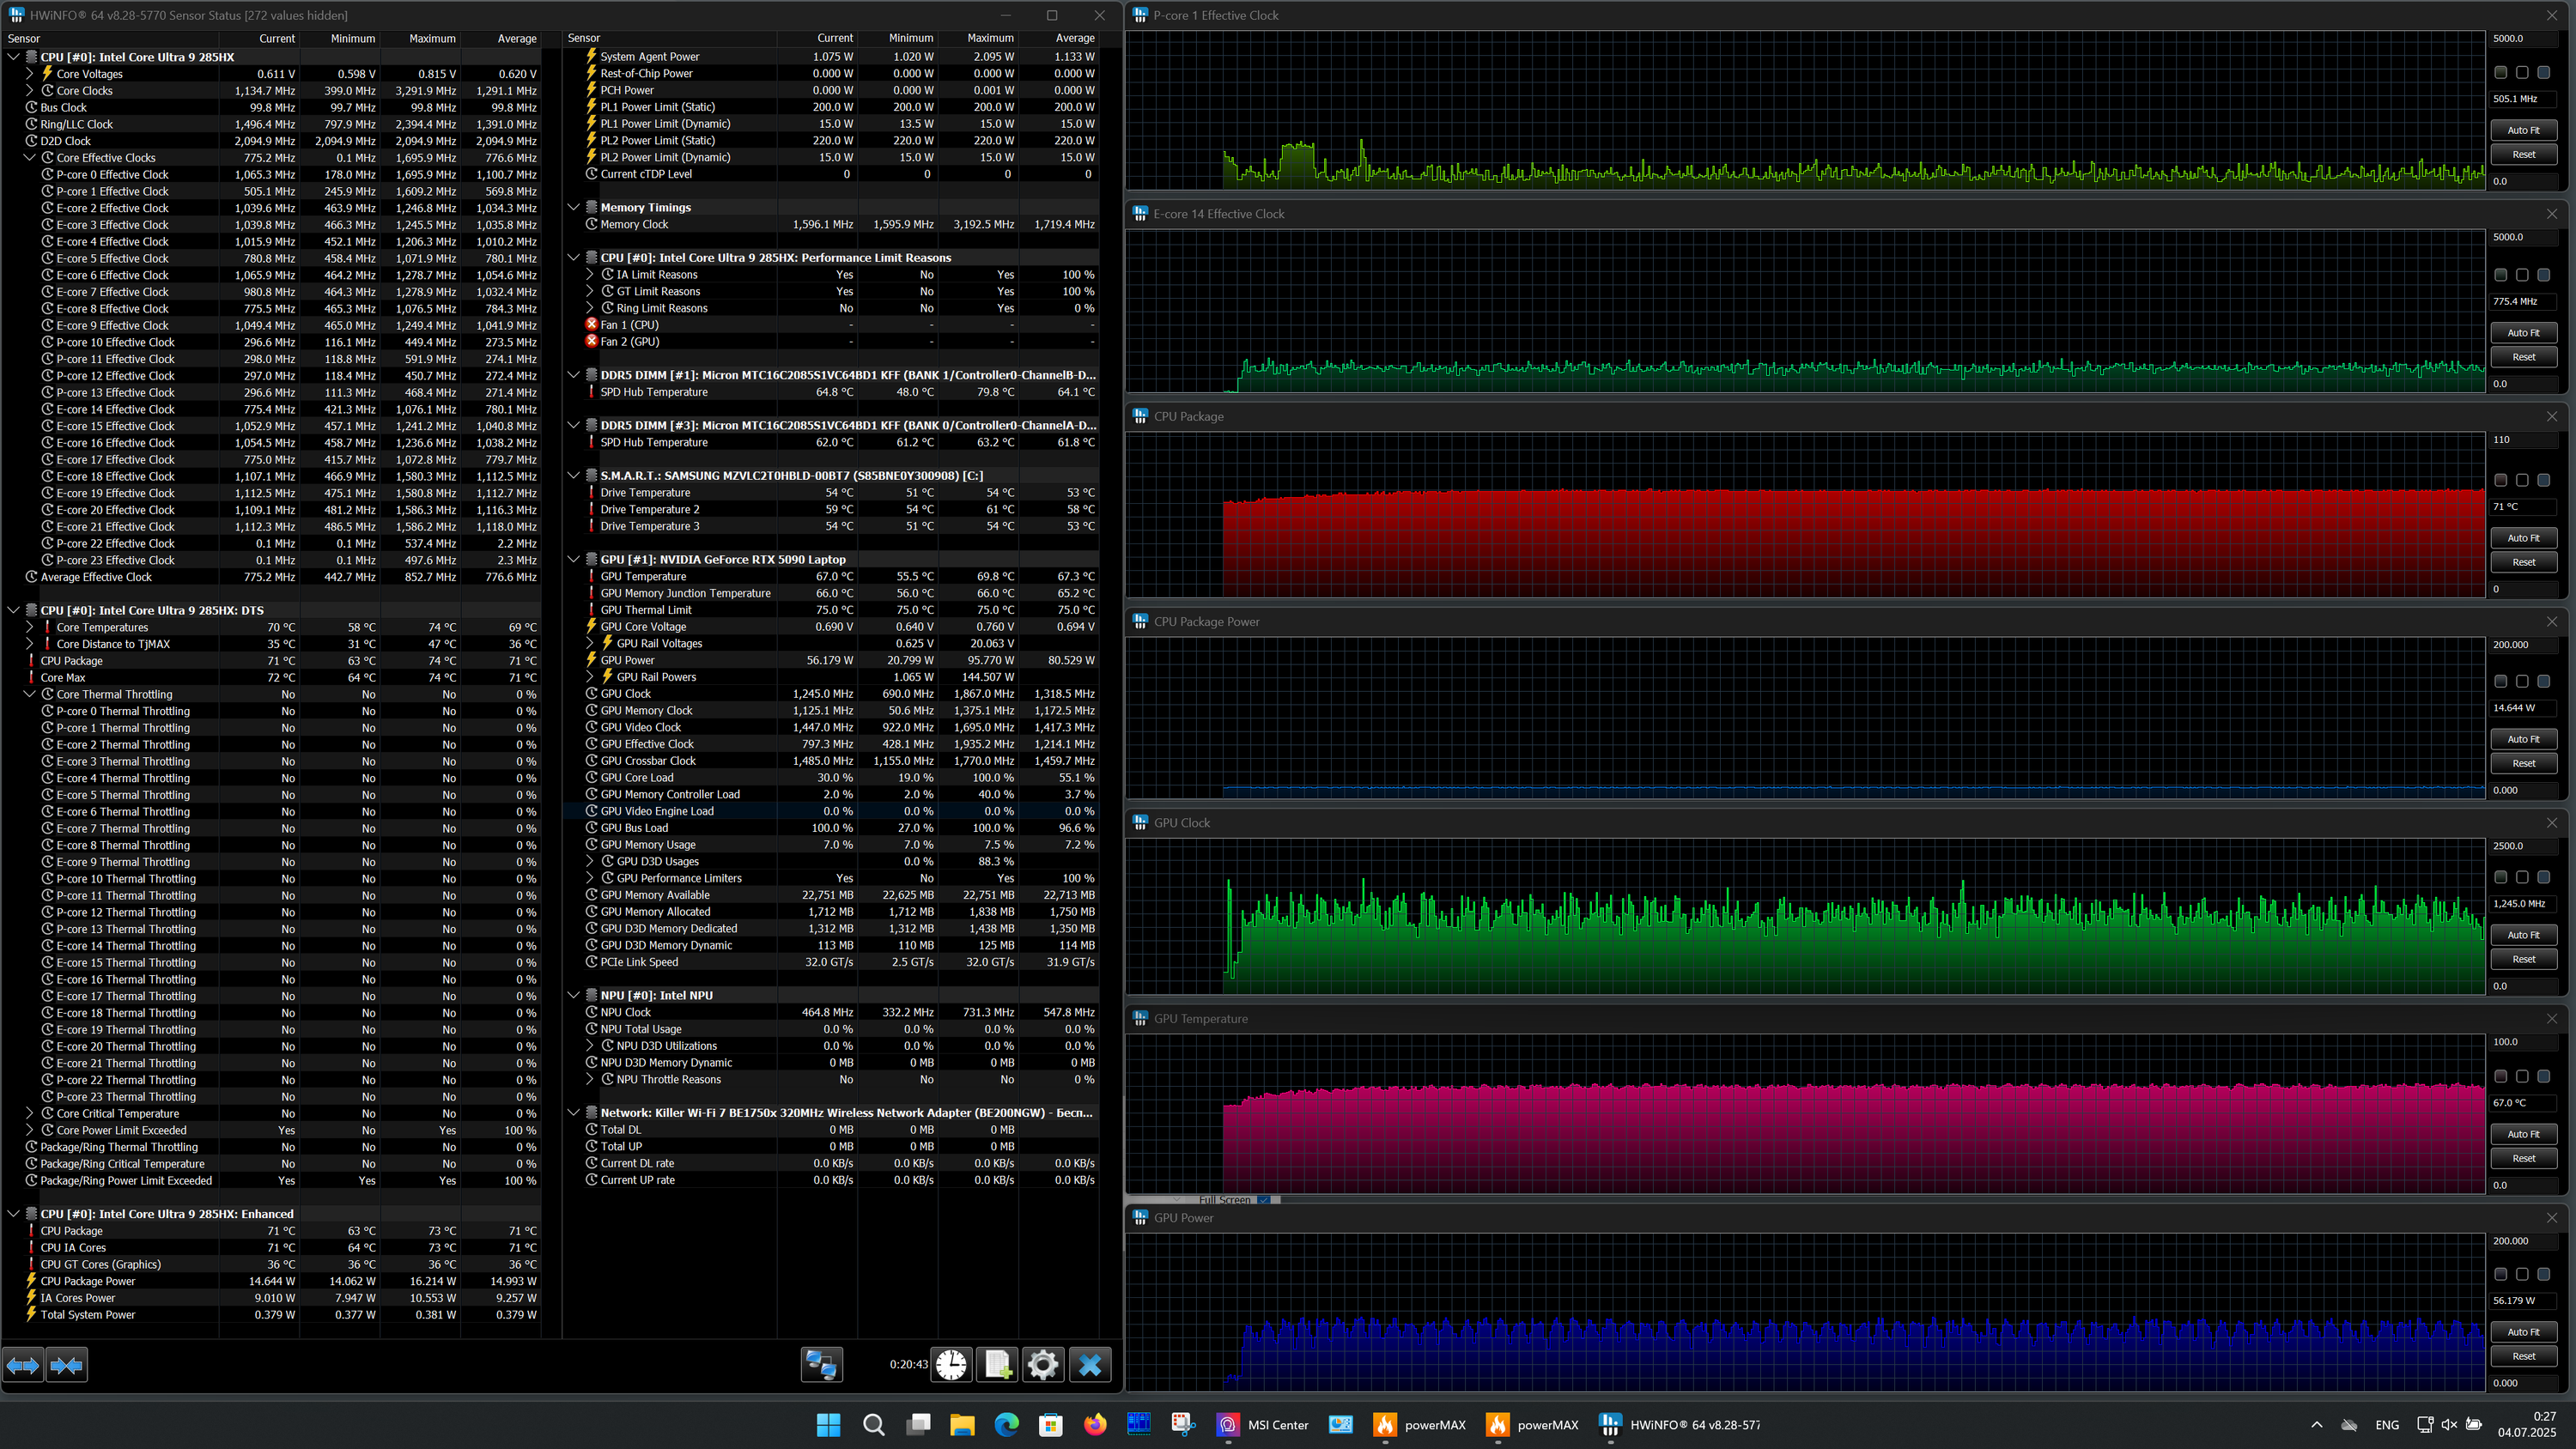Click first color swatch of P-core 1 graph
Screen dimensions: 2576x1449
pos(2500,72)
